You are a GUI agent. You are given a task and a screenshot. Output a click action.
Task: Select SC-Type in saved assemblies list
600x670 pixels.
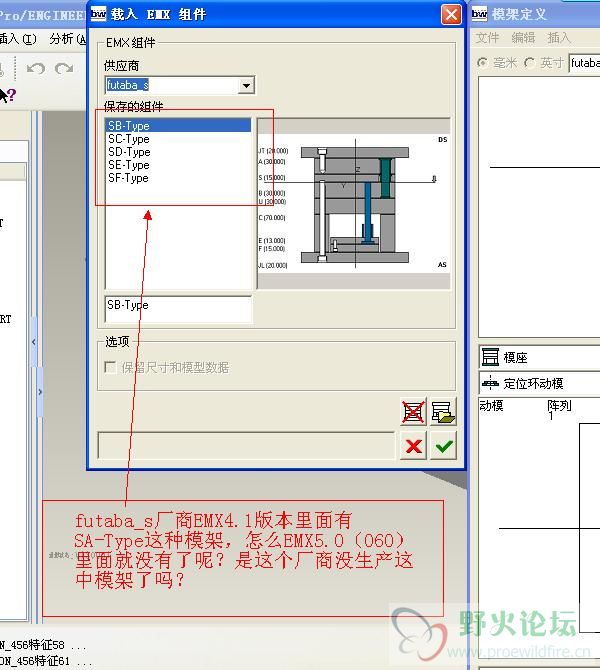178,139
